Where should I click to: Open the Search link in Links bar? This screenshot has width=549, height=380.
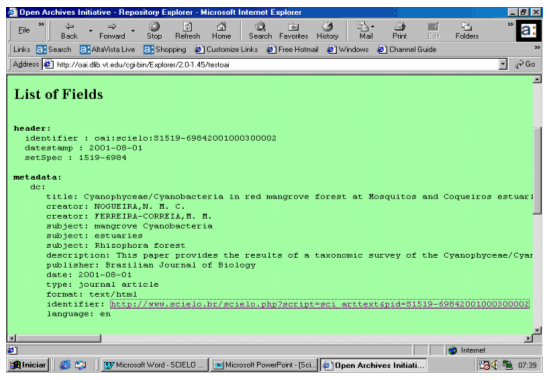(54, 49)
